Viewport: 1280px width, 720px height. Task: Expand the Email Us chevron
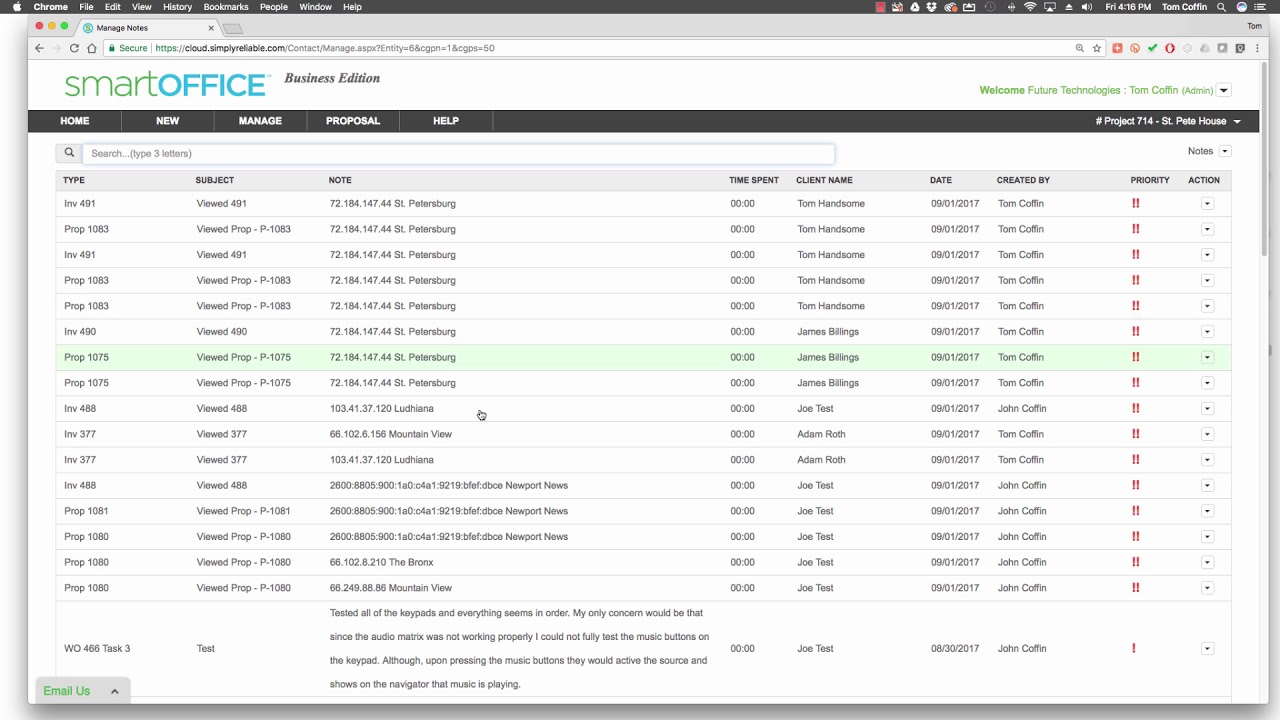click(114, 691)
